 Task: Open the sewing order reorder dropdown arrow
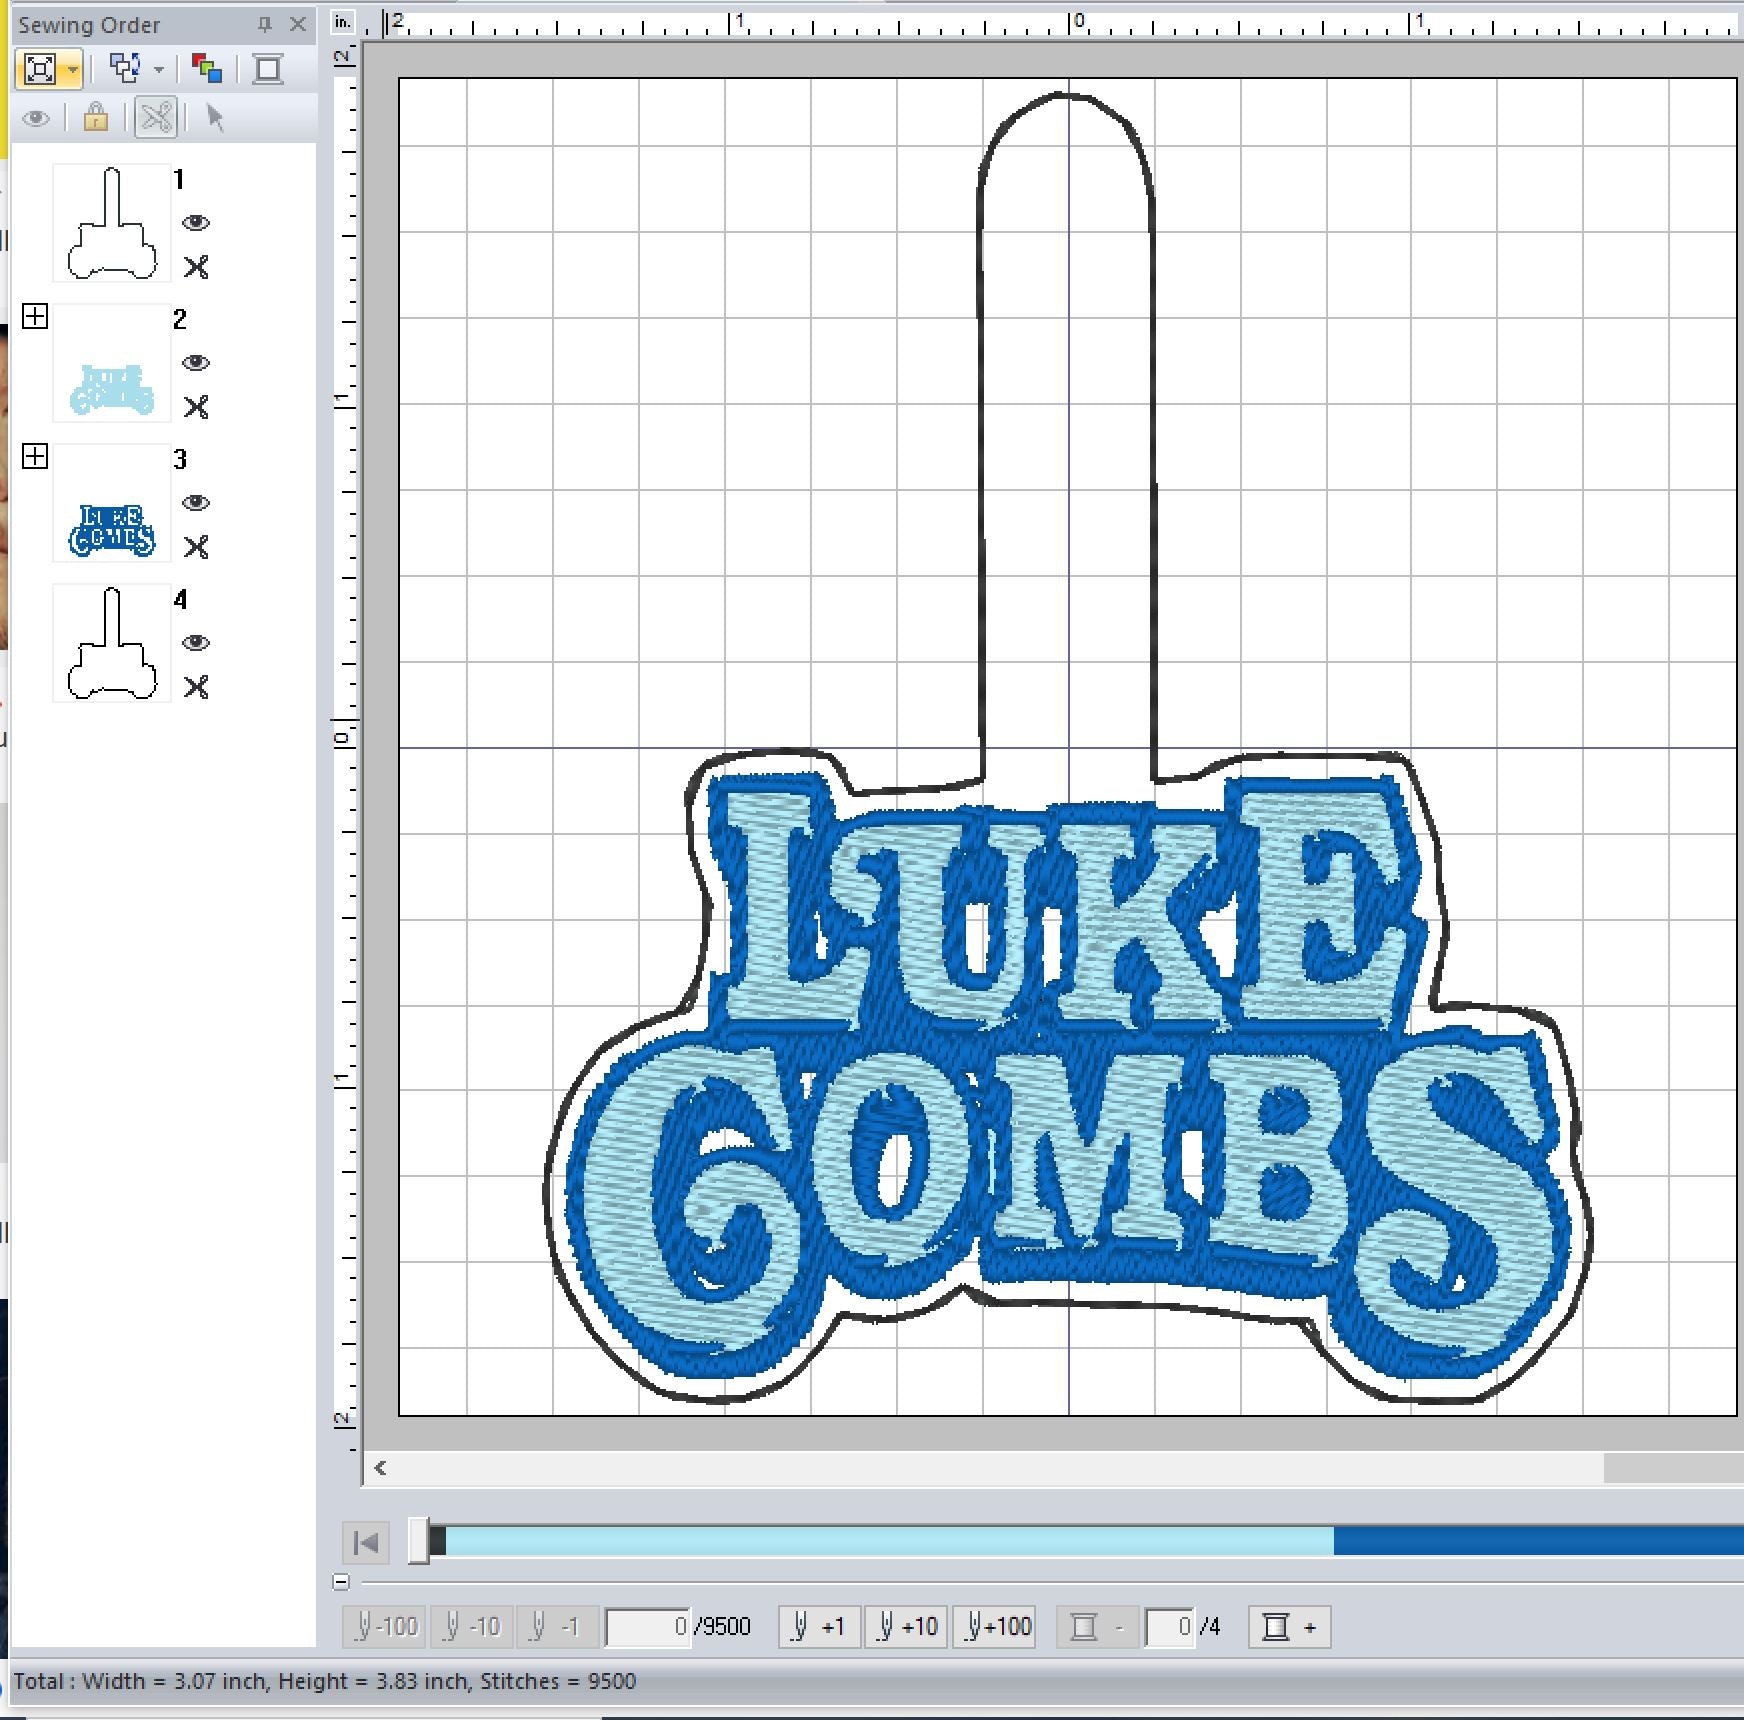point(159,70)
